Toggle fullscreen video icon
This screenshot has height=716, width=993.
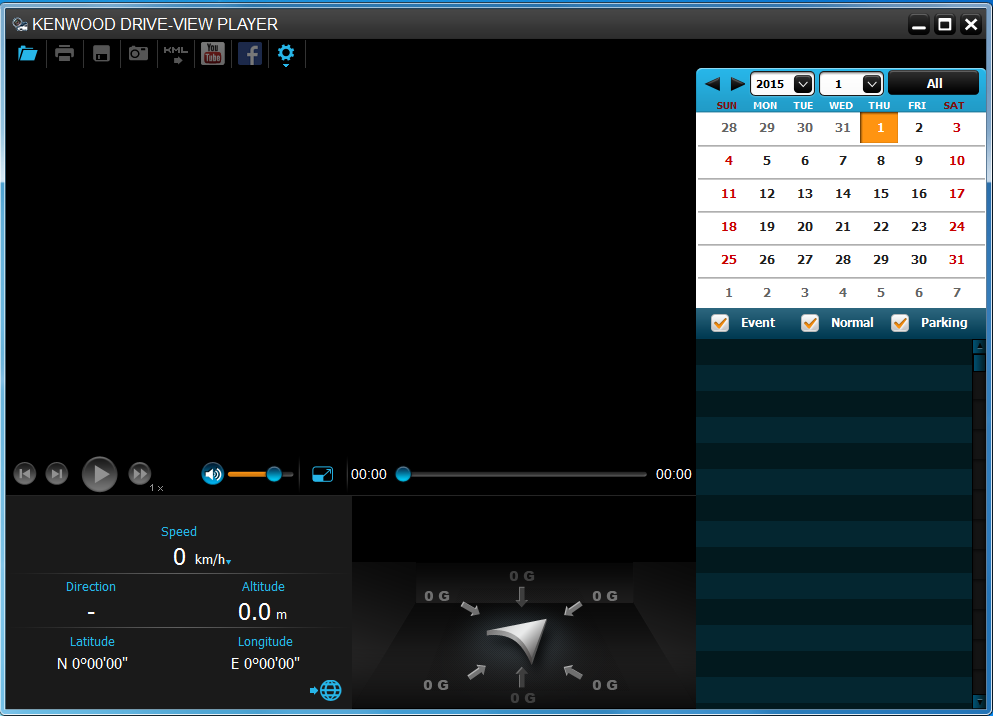pos(322,474)
